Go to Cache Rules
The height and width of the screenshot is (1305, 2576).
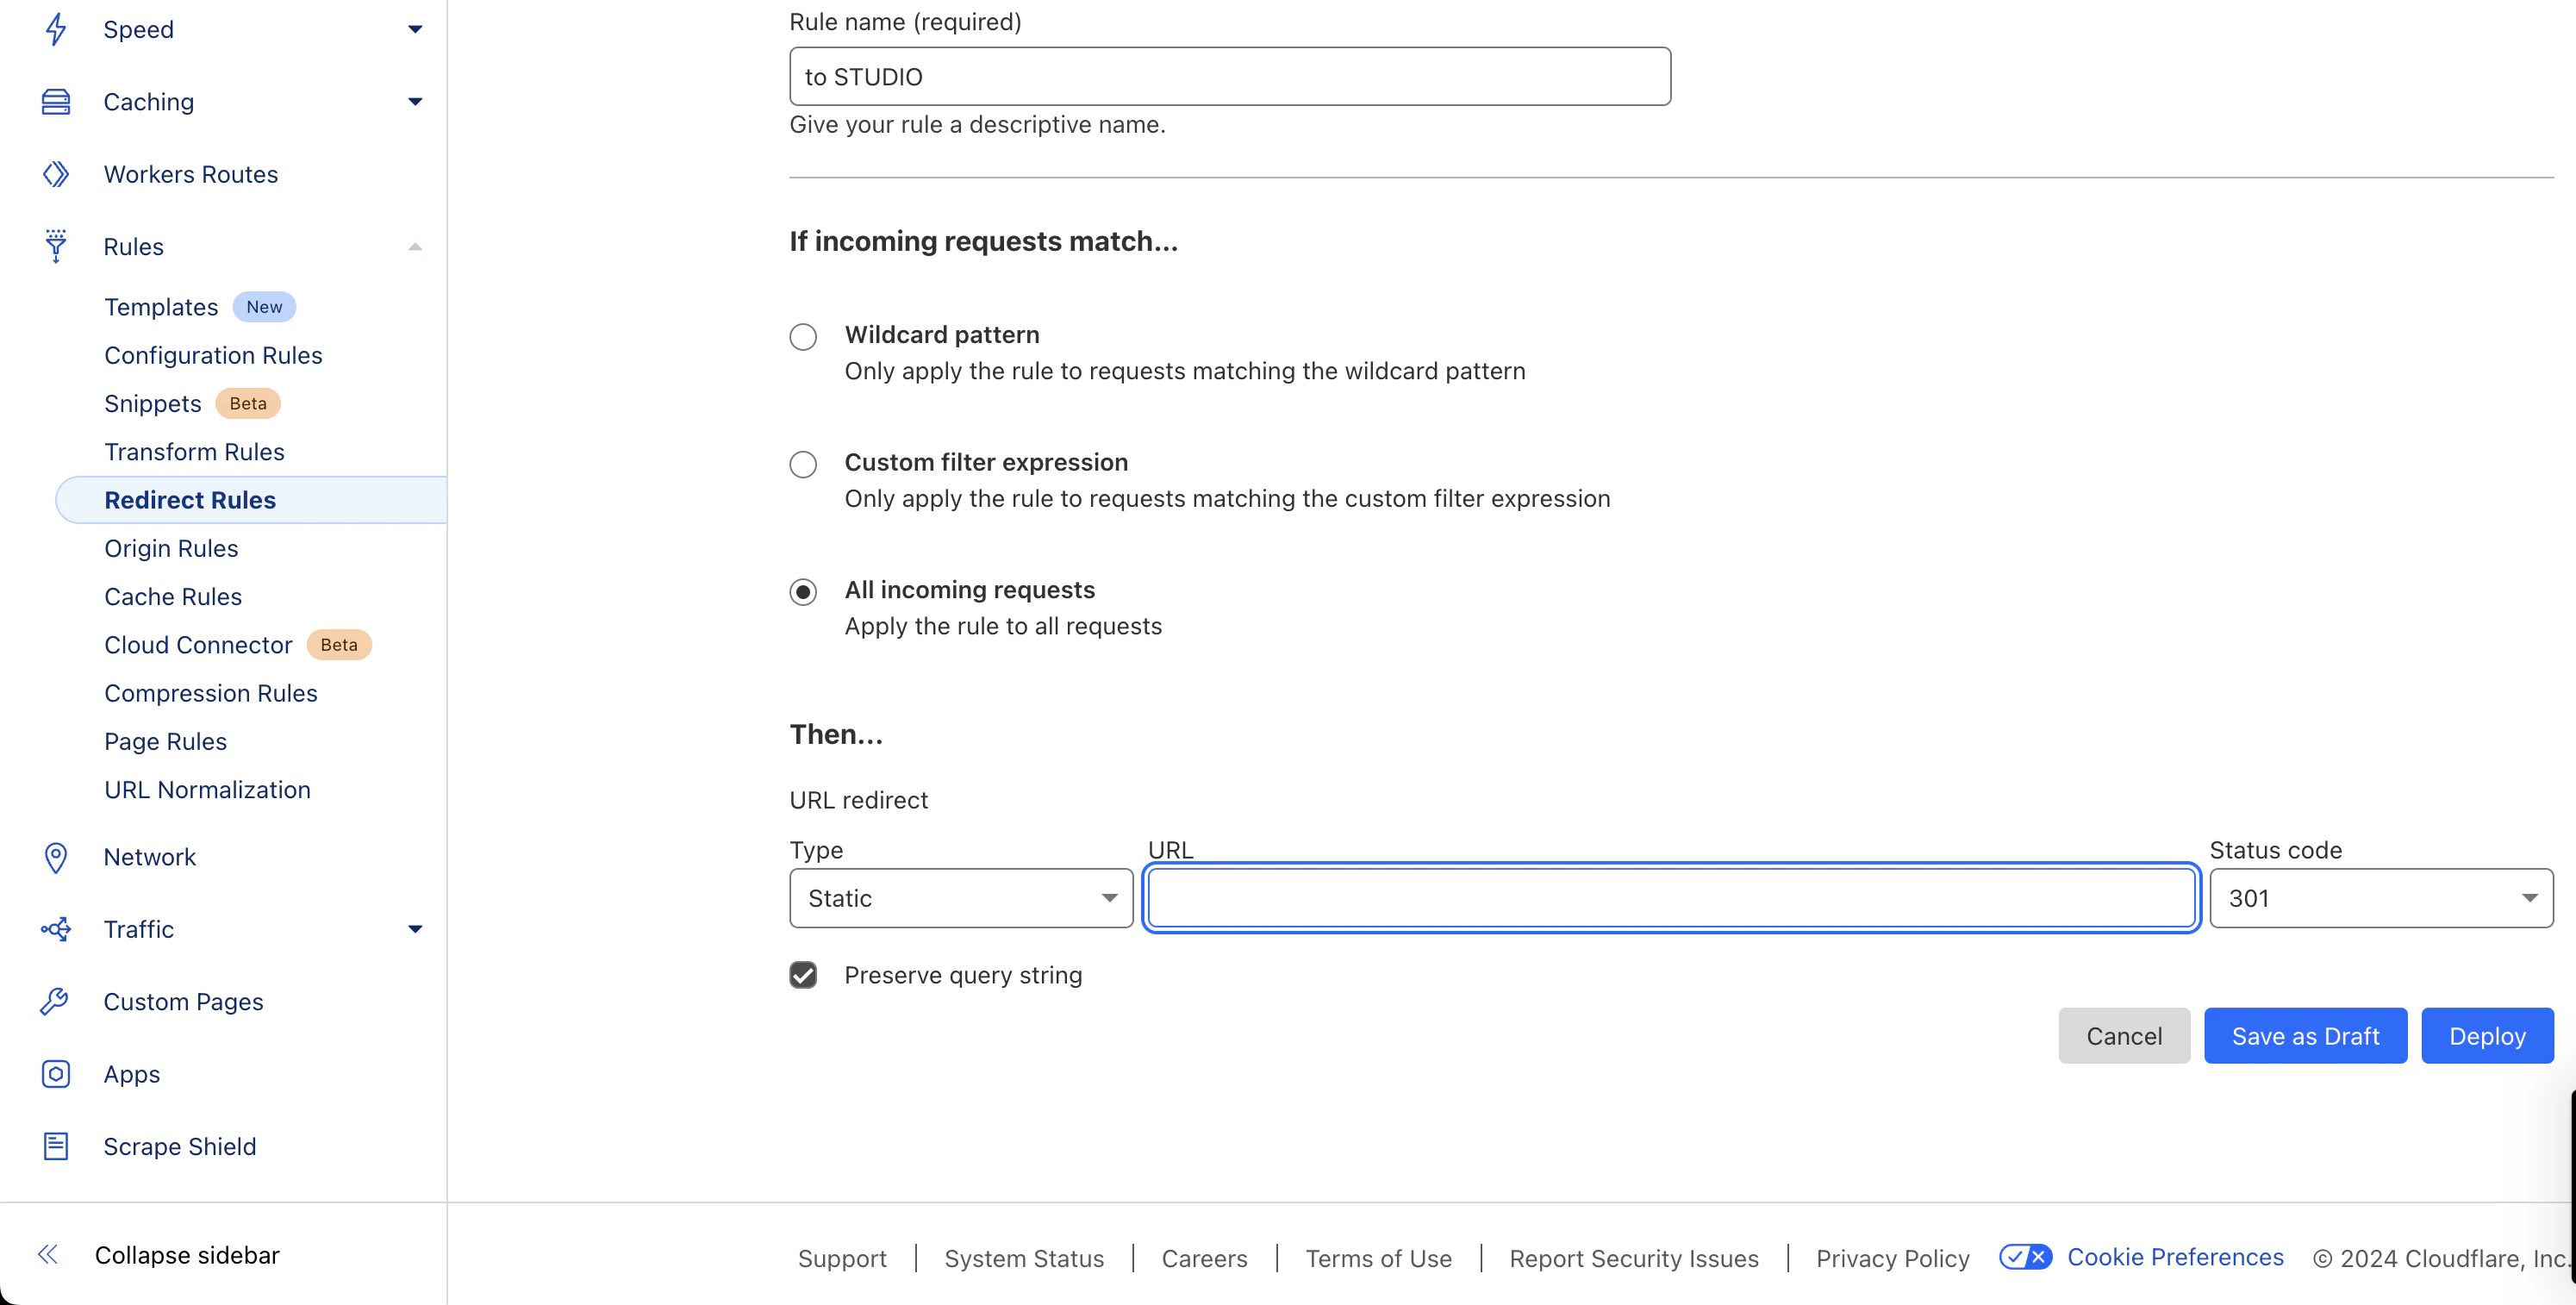click(173, 597)
